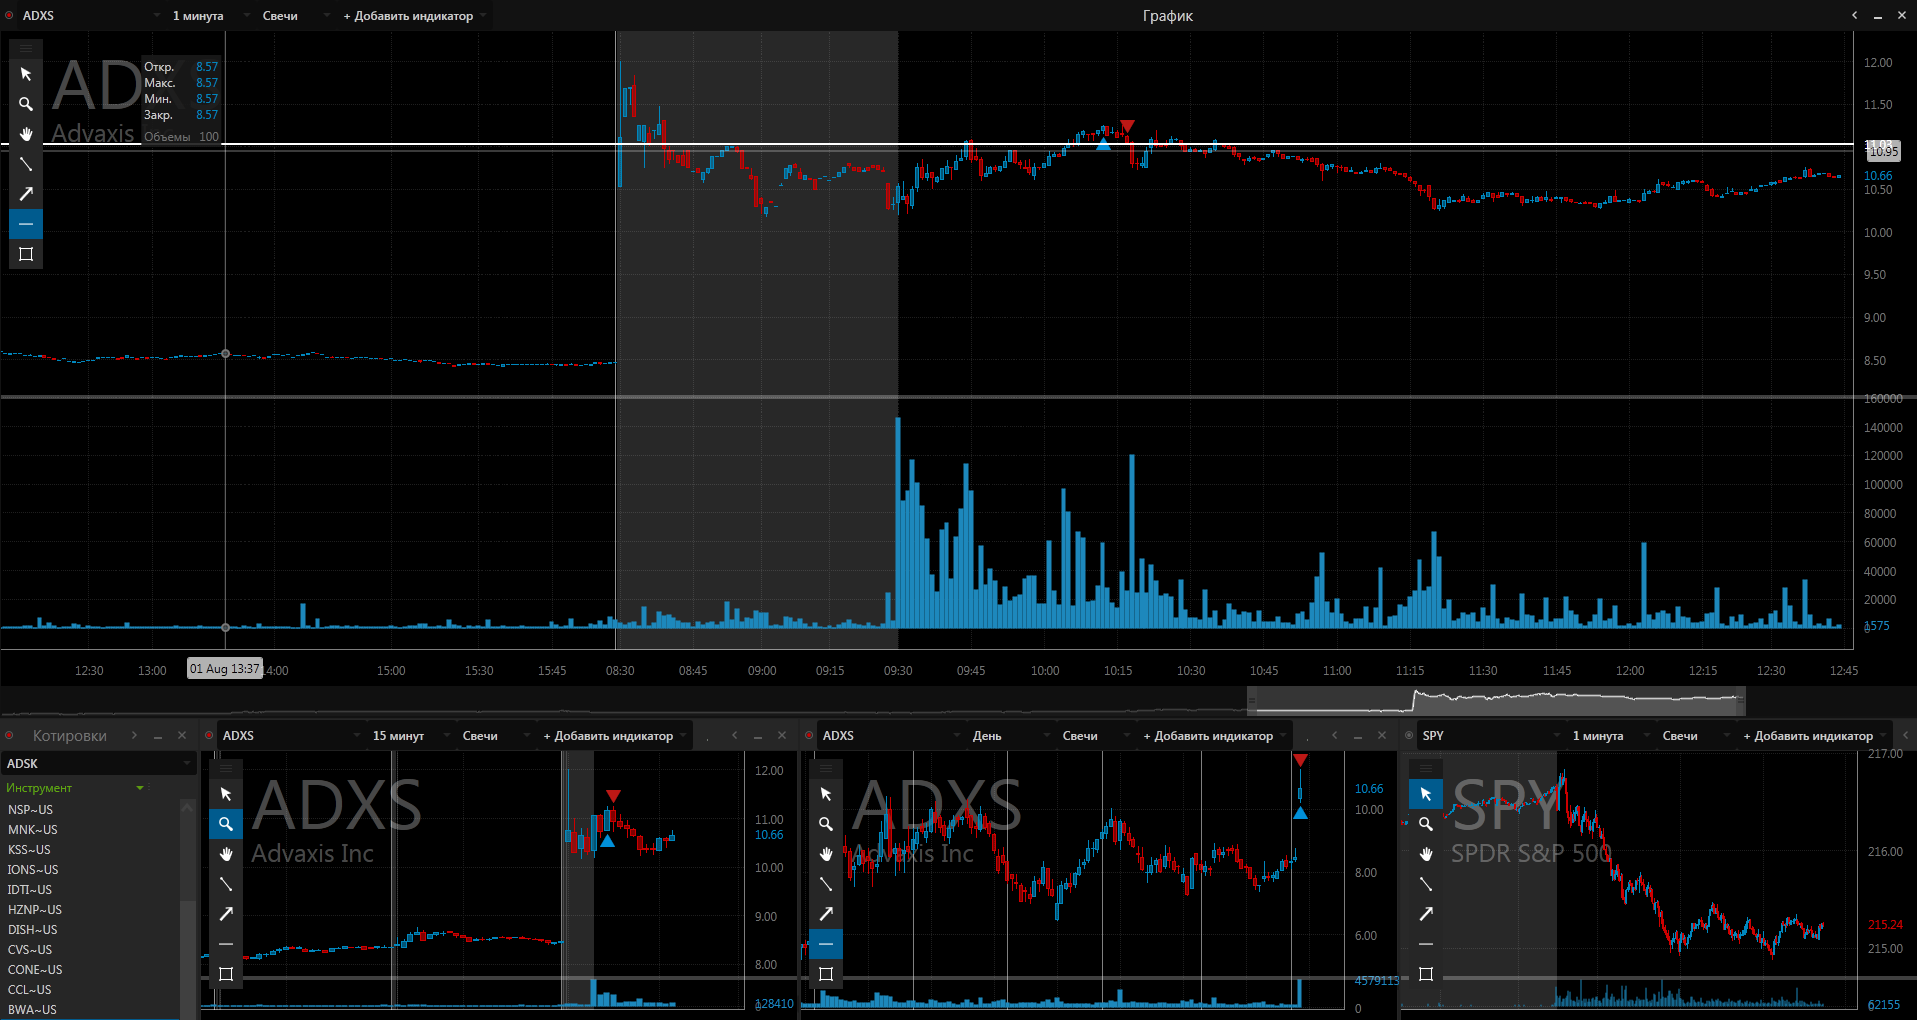Select the zoom magnifier in main chart

26,104
